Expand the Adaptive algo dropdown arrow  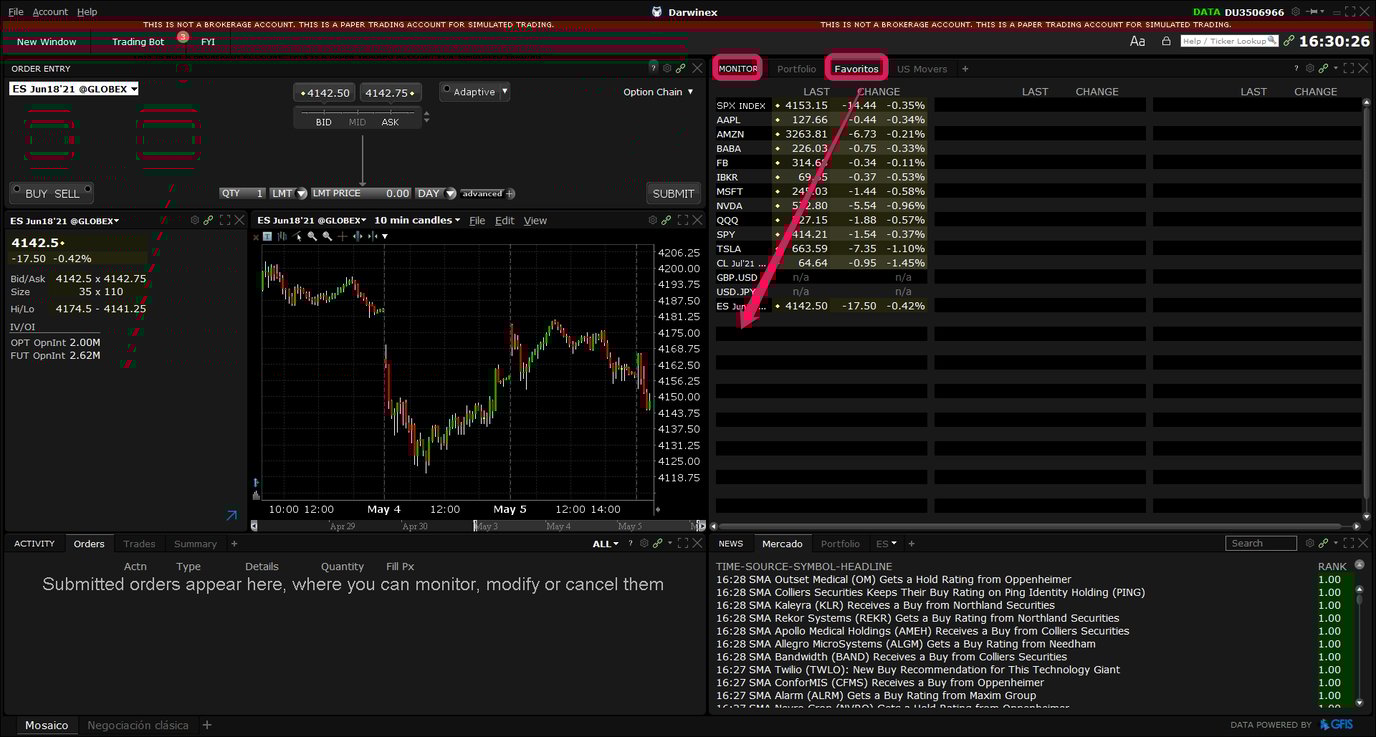(x=504, y=91)
